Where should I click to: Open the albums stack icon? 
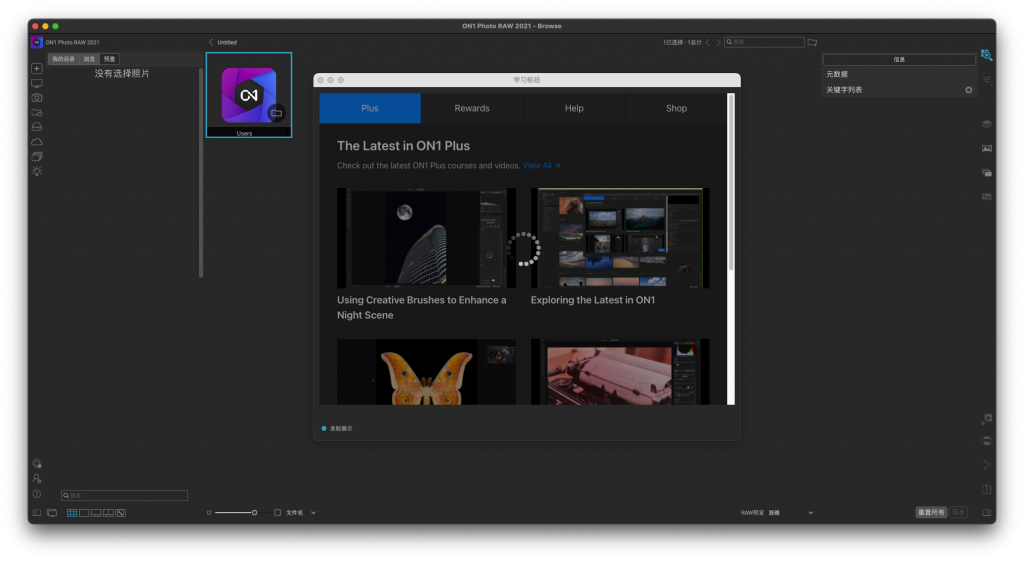(37, 156)
